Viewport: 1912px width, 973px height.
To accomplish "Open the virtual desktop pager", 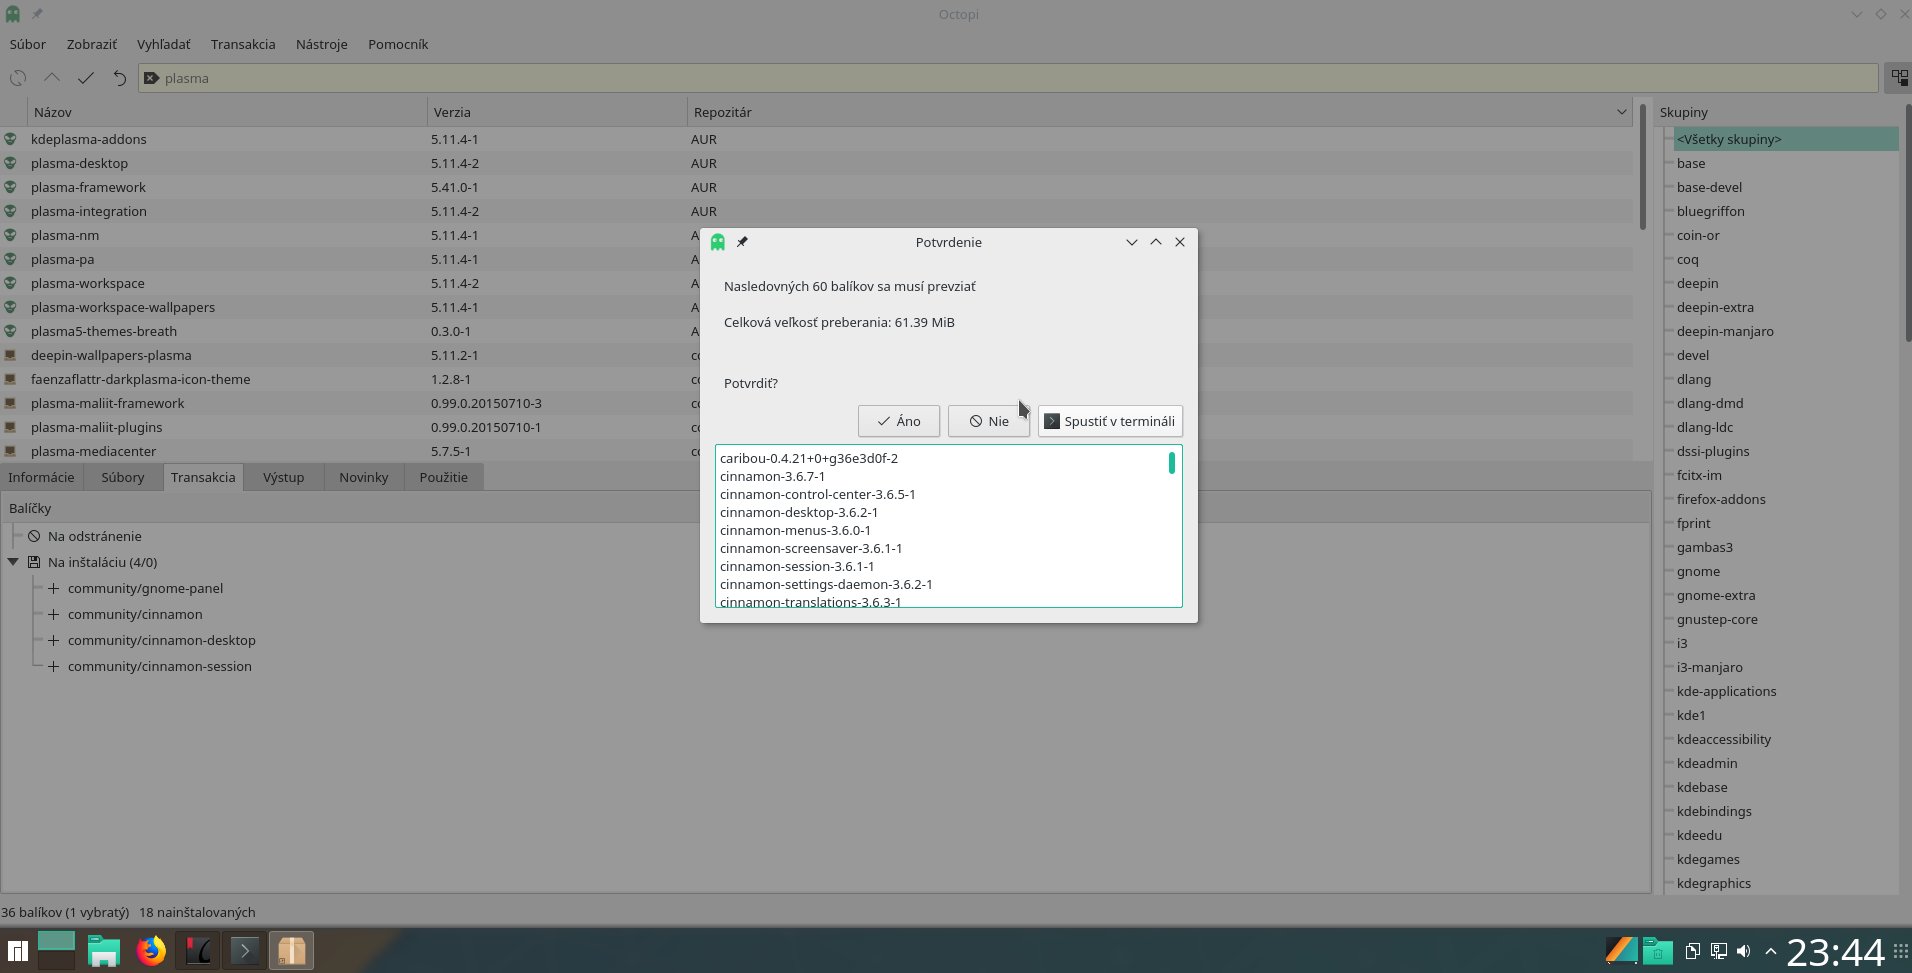I will [x=56, y=951].
